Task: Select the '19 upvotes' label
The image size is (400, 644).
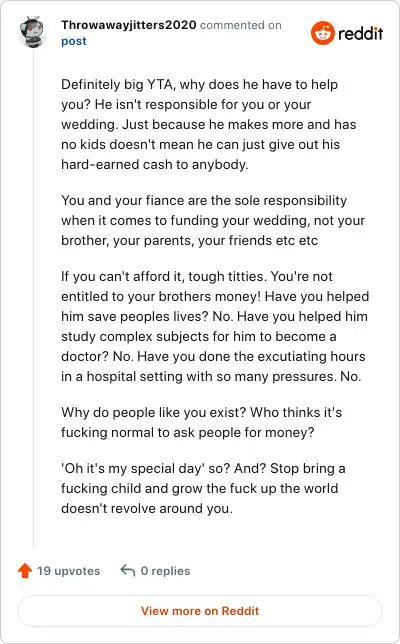Action: (x=69, y=571)
